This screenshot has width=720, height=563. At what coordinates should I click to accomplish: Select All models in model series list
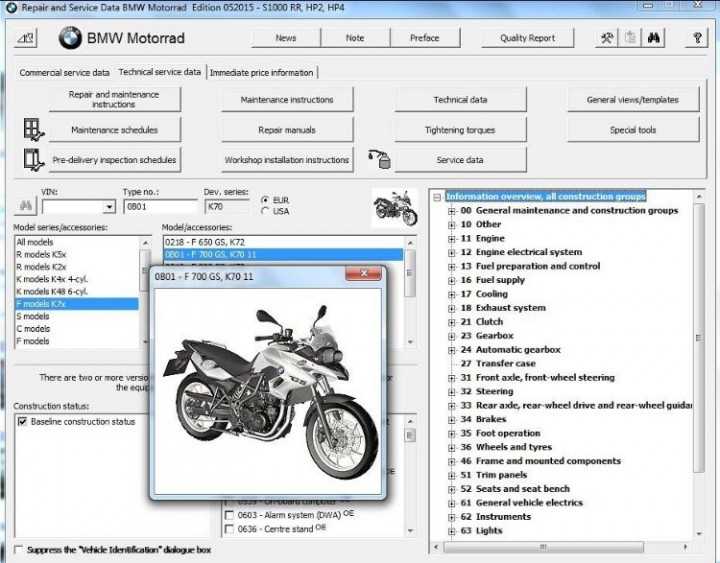pyautogui.click(x=77, y=242)
